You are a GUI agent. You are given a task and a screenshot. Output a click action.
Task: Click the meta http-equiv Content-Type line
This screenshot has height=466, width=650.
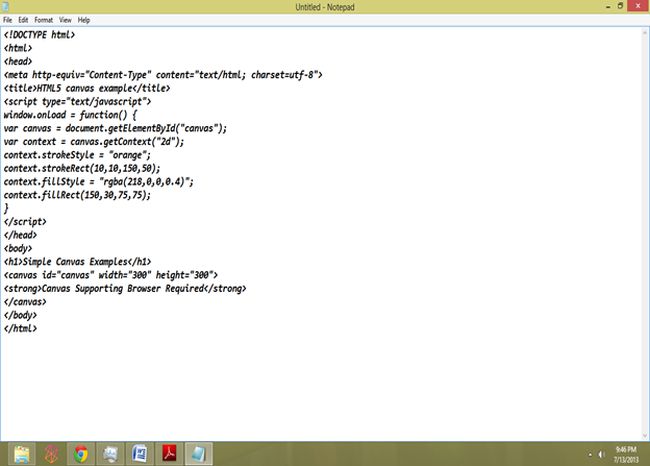pyautogui.click(x=163, y=75)
